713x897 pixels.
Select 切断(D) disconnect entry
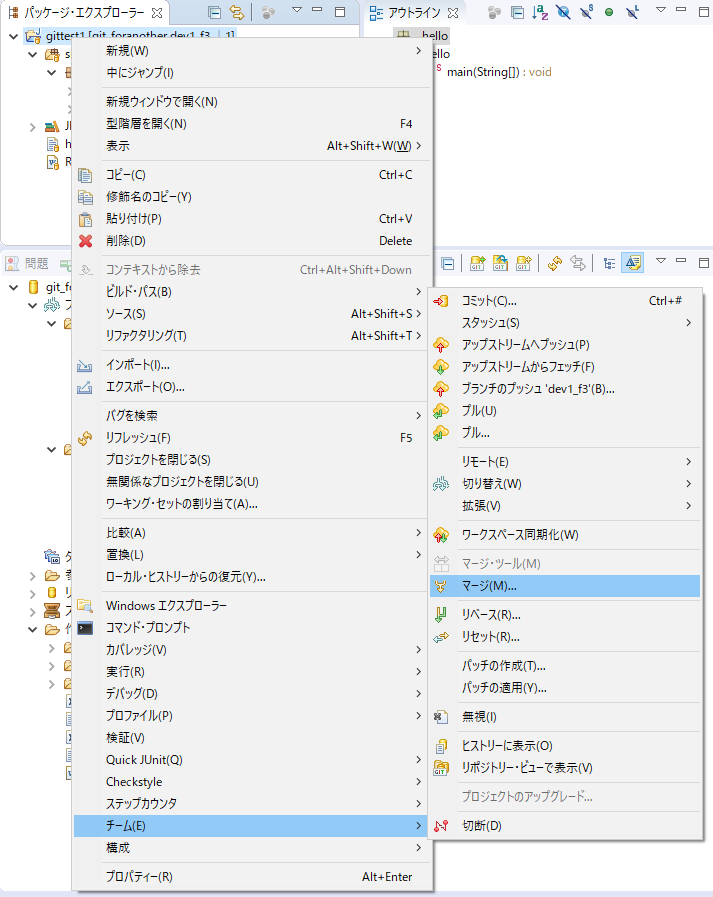pos(565,826)
